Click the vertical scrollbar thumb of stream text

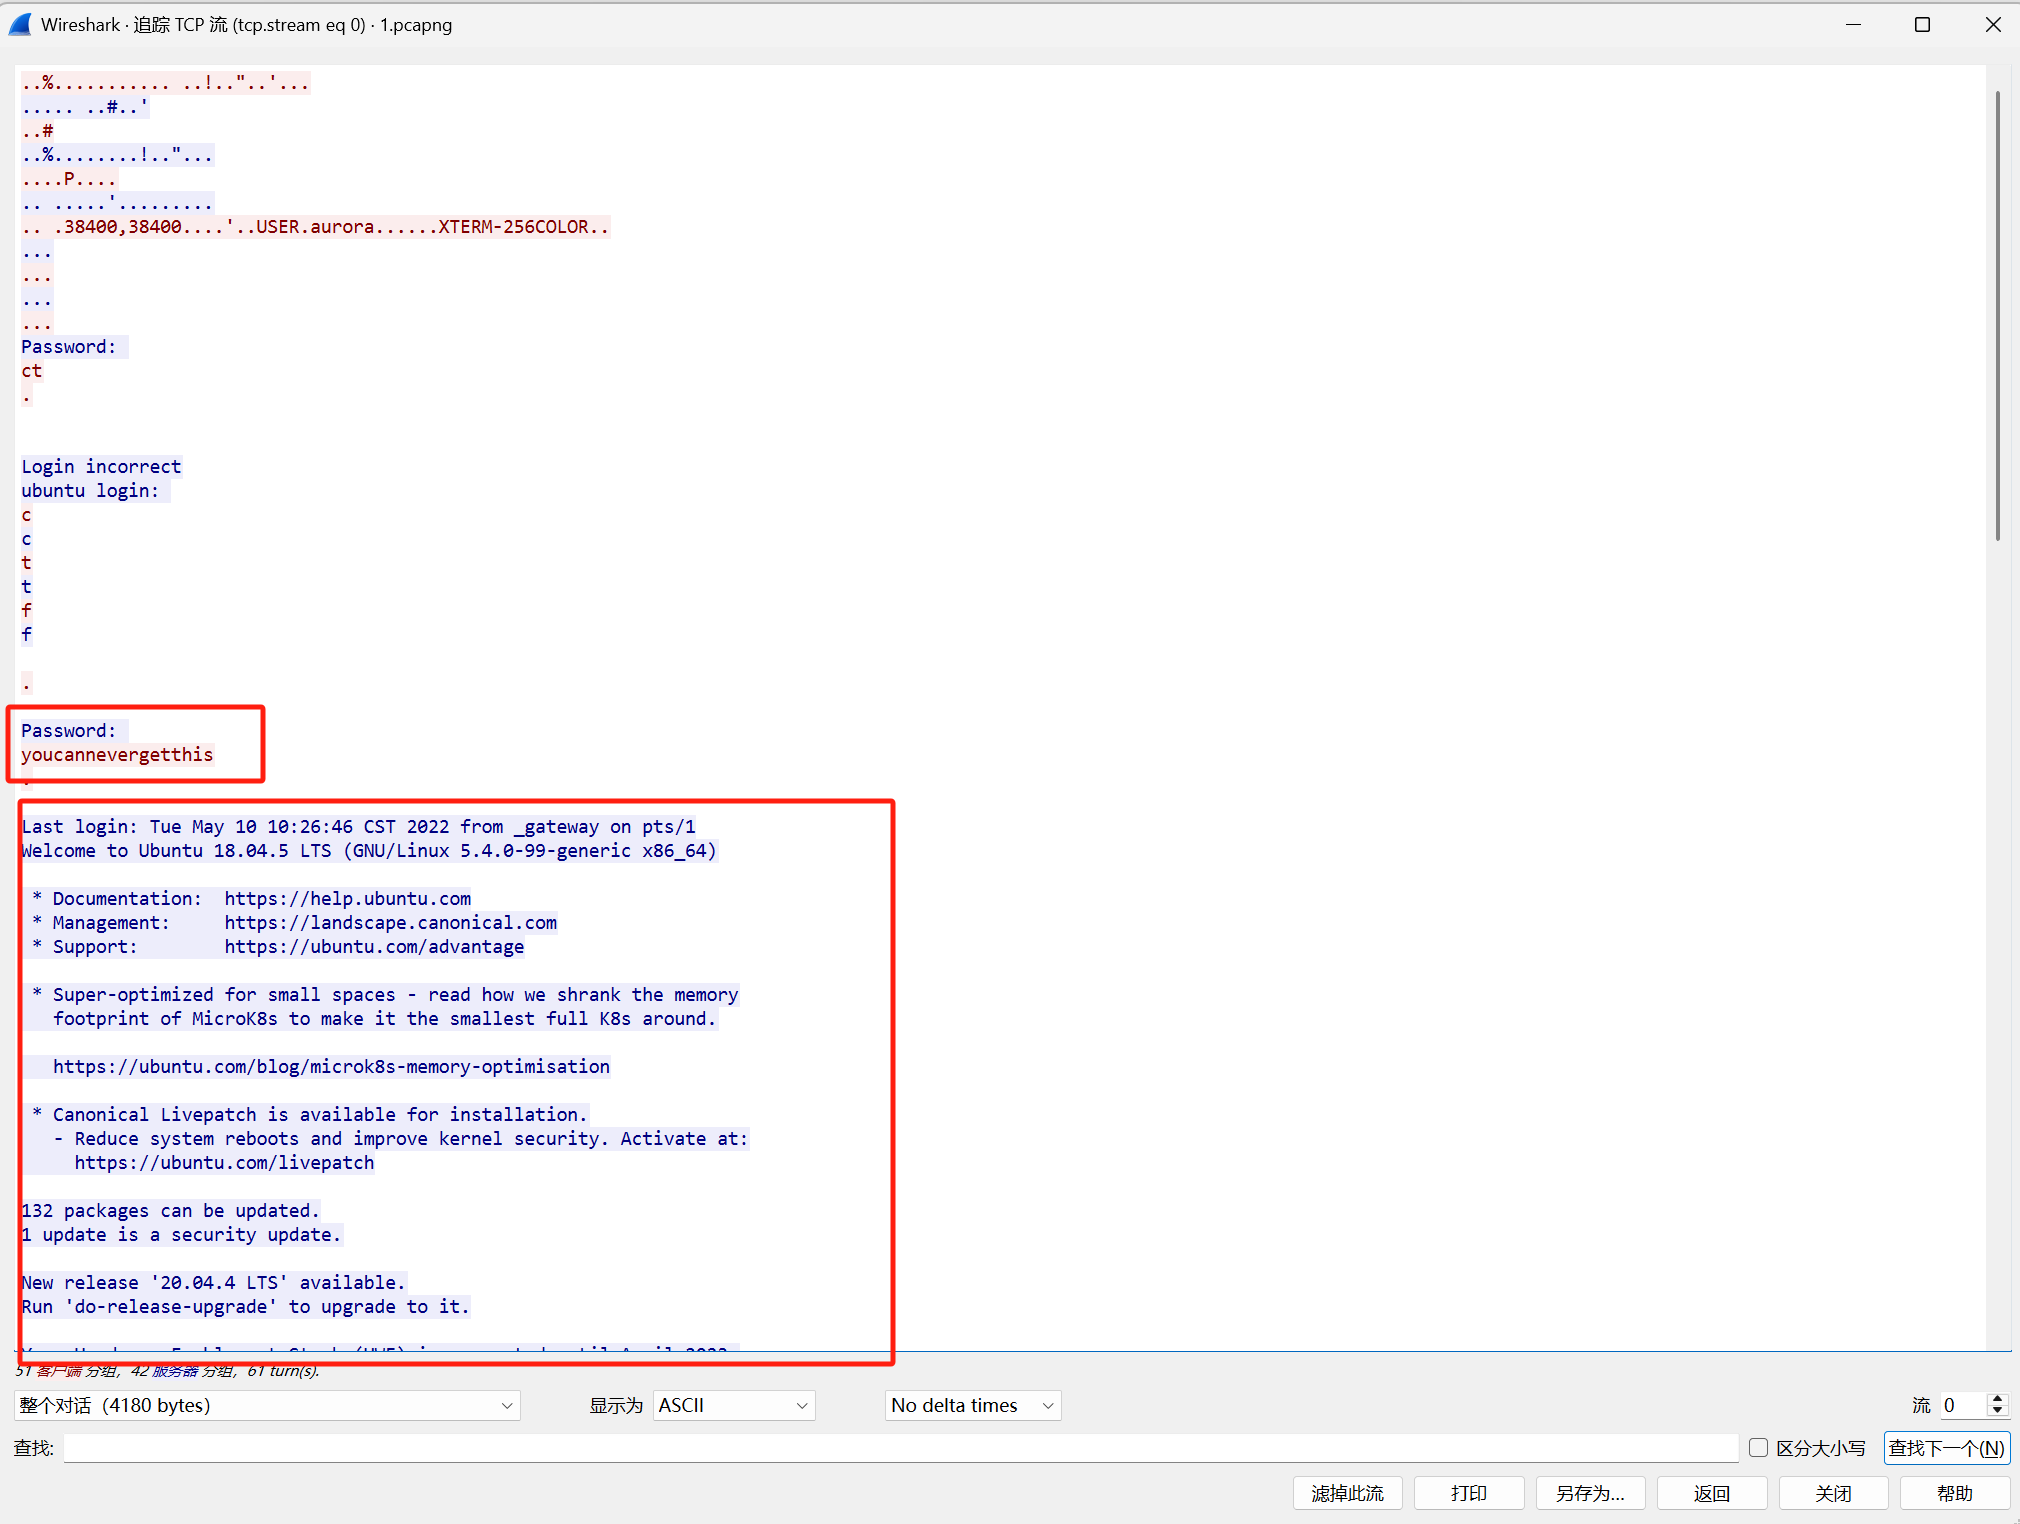(1997, 316)
